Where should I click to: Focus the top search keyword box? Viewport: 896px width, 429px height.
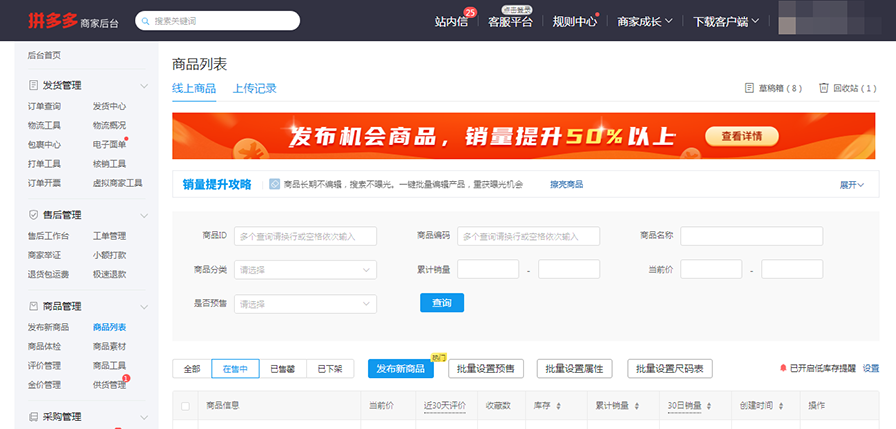tap(217, 21)
